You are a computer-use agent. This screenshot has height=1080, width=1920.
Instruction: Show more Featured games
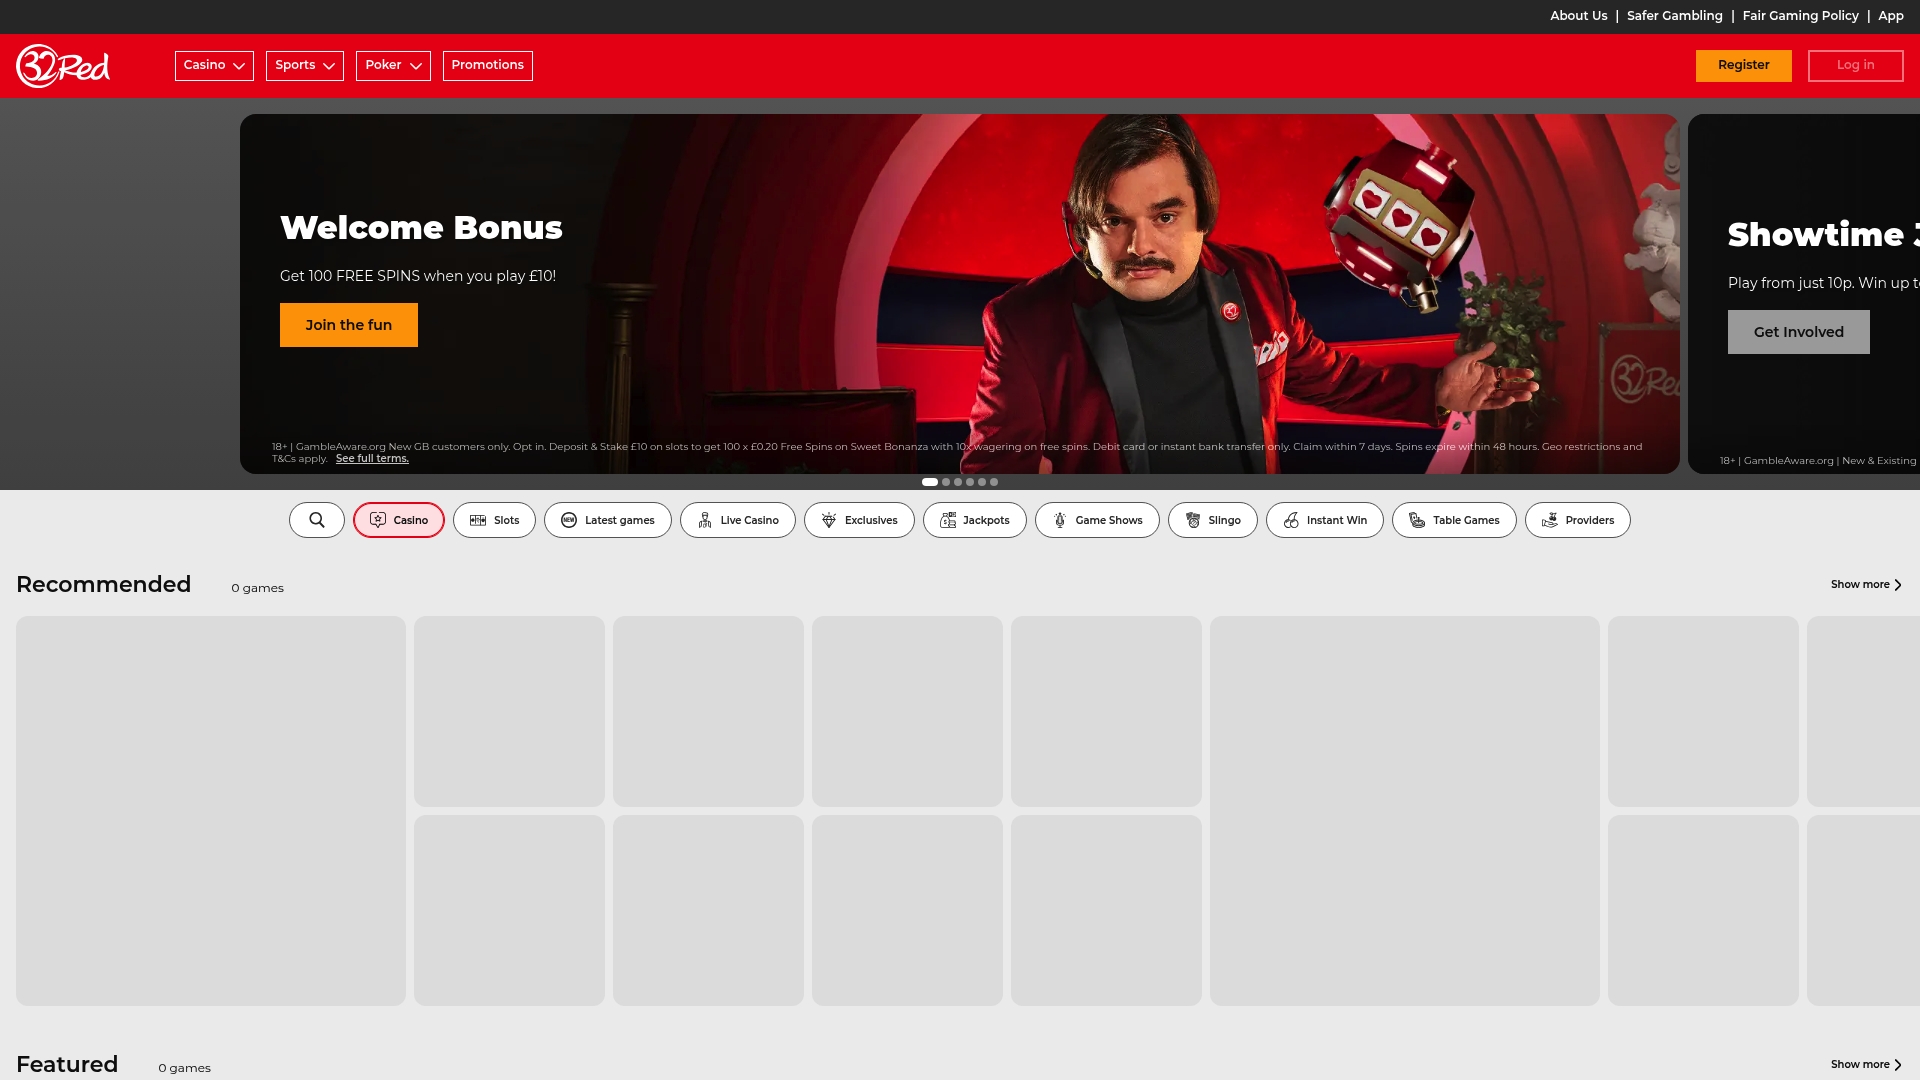tap(1866, 1065)
